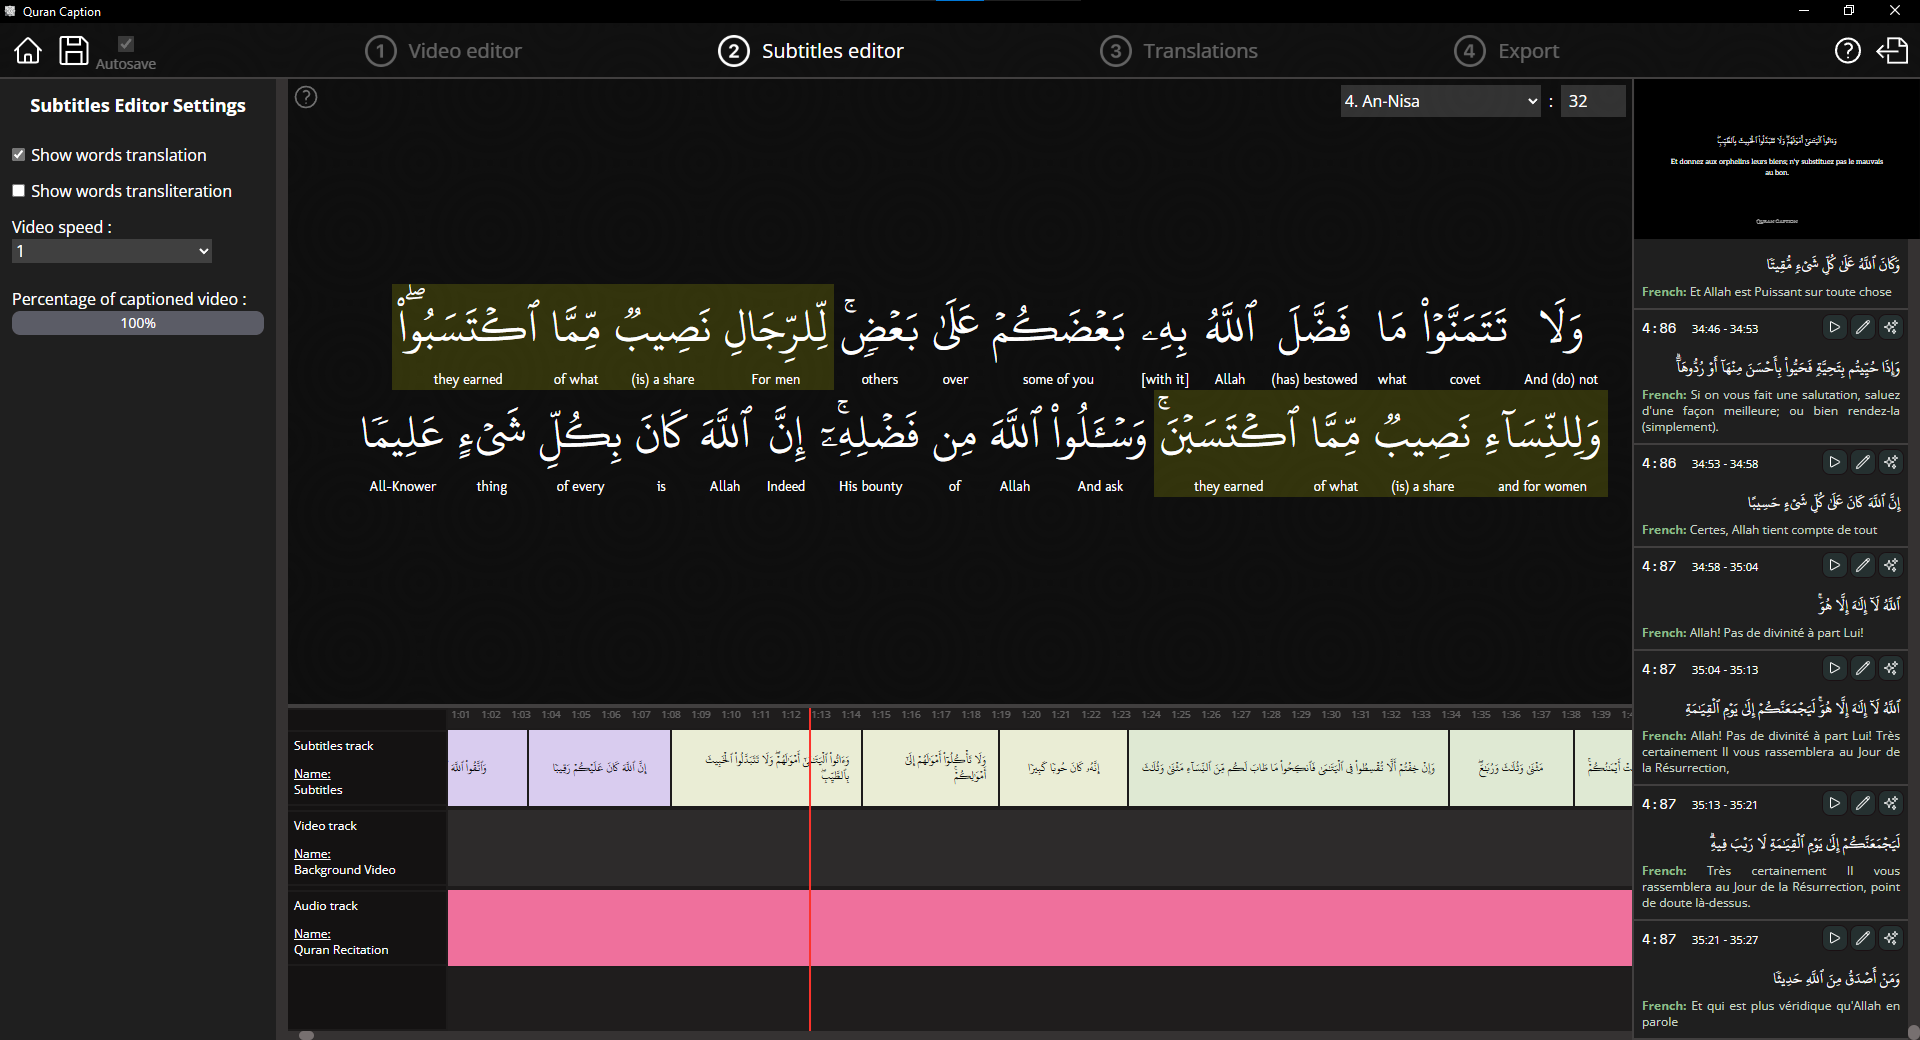Select the word translated 'And (do) not'
This screenshot has width=1920, height=1040.
tap(1560, 340)
